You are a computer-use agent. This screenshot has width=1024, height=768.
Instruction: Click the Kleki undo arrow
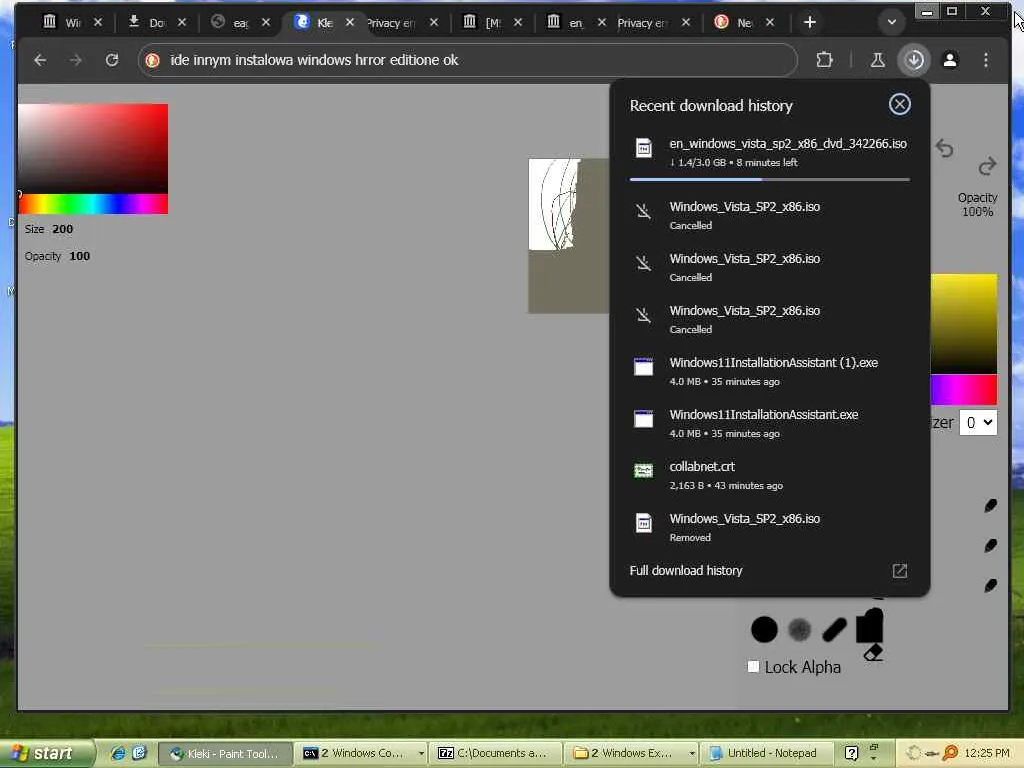coord(944,148)
